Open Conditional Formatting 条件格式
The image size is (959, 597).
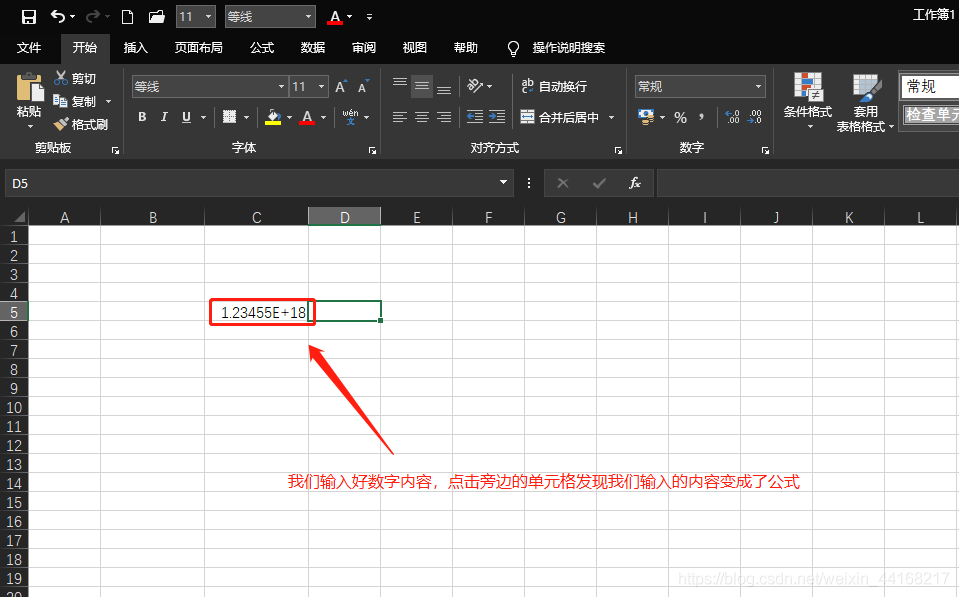808,100
